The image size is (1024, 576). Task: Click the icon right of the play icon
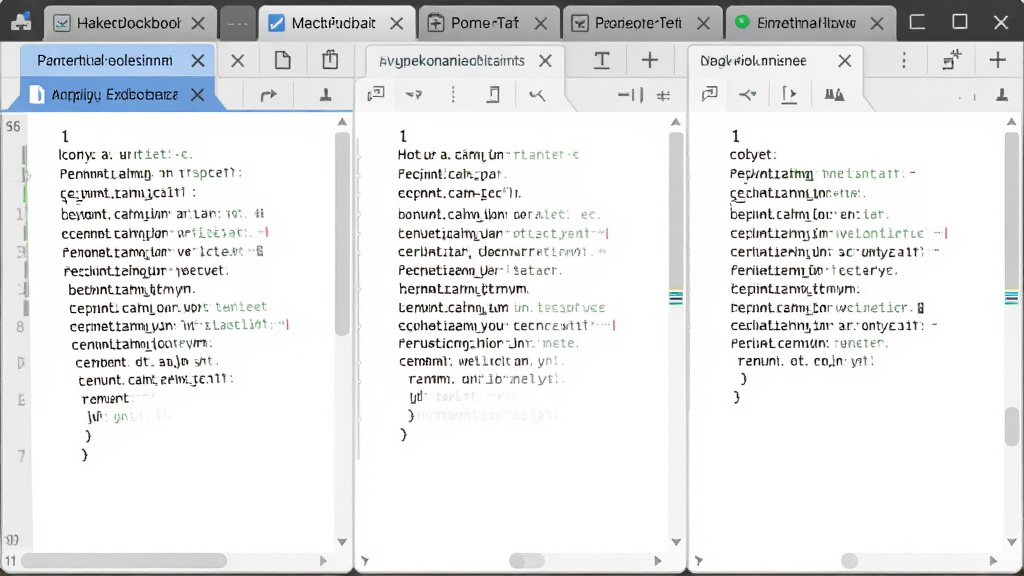834,95
